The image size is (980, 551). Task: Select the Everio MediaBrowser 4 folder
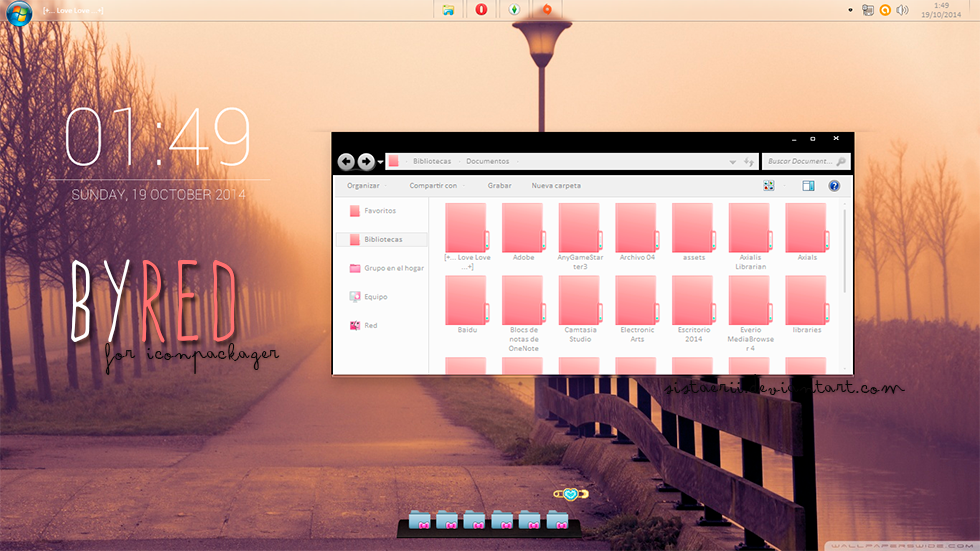click(750, 314)
